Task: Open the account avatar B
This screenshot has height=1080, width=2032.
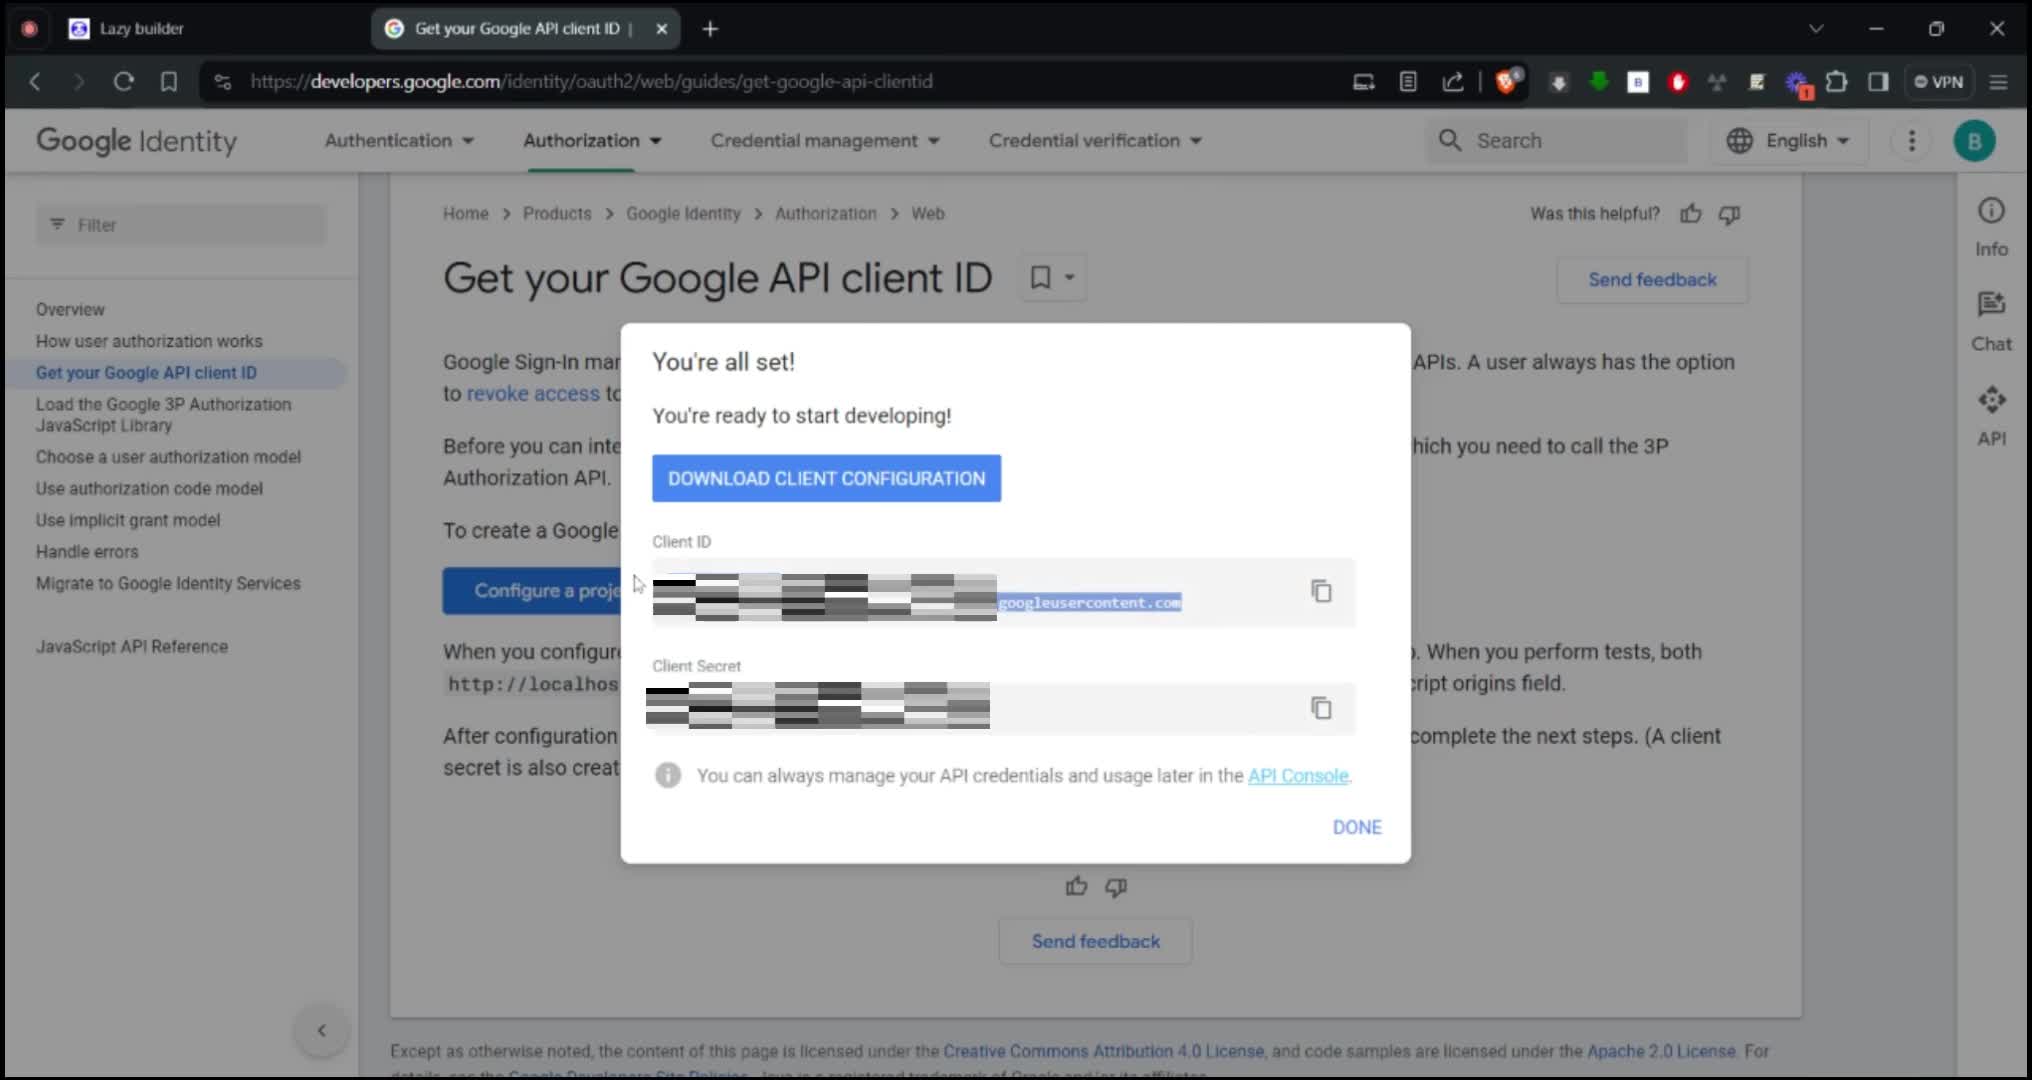Action: coord(1974,141)
